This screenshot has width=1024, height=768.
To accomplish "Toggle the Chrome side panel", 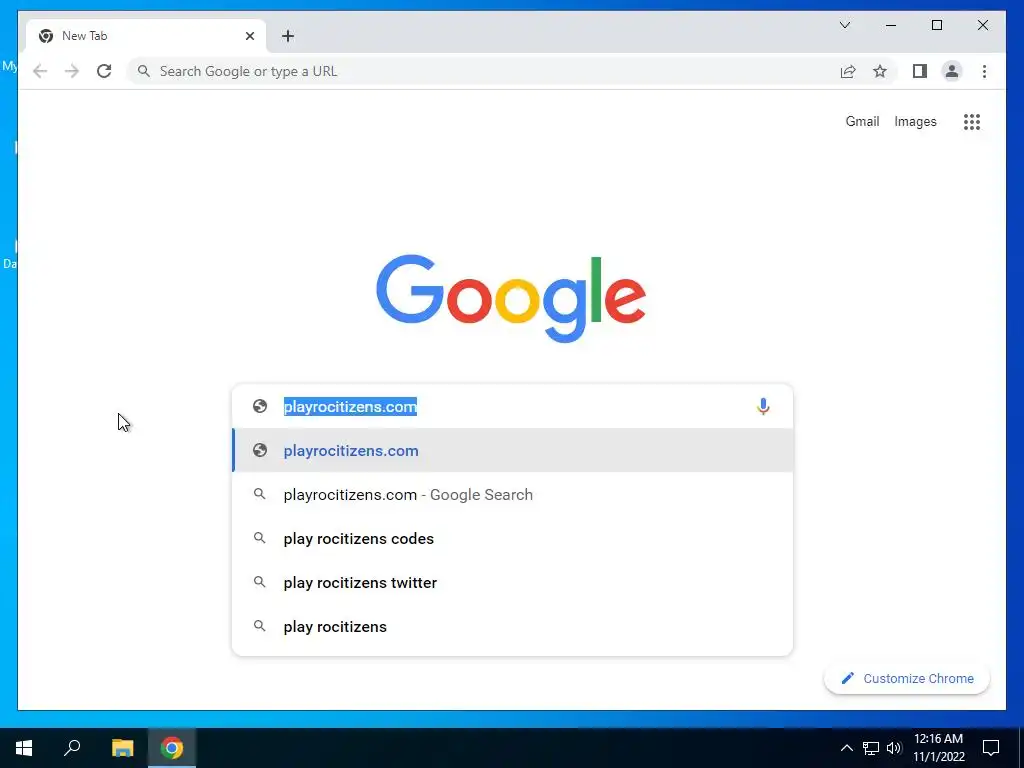I will (920, 71).
